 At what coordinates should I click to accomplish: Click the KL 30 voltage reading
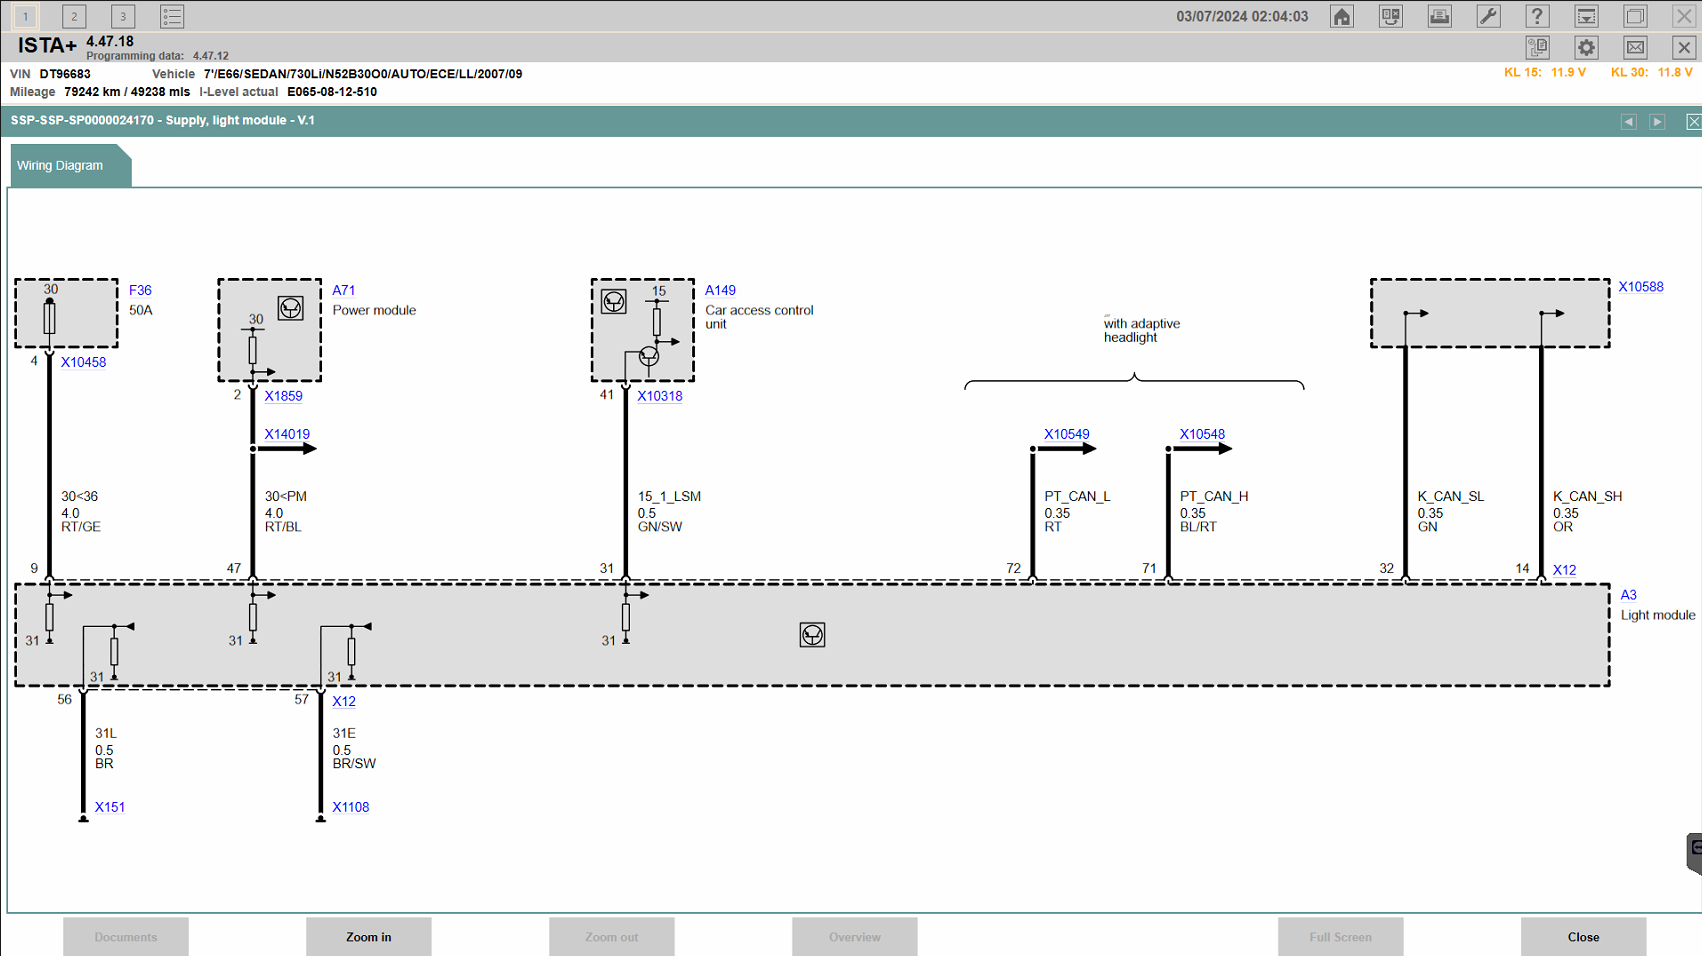[x=1652, y=73]
